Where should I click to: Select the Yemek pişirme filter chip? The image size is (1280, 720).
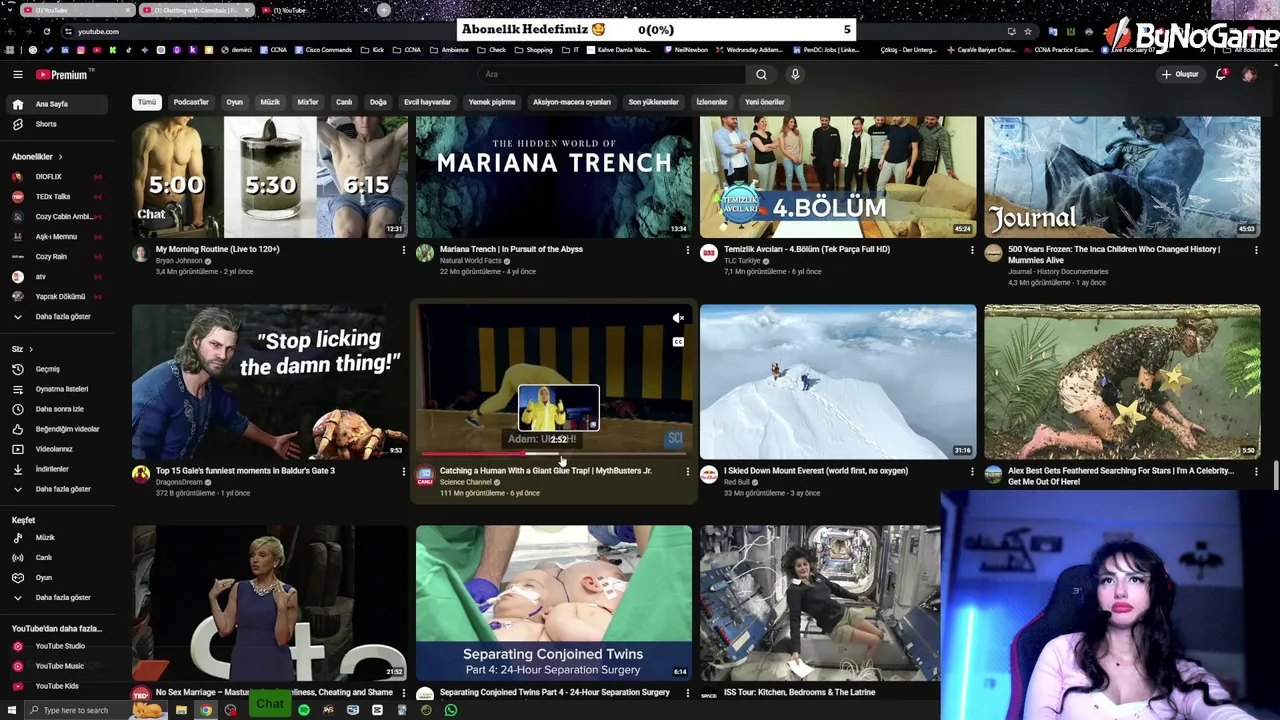[492, 102]
